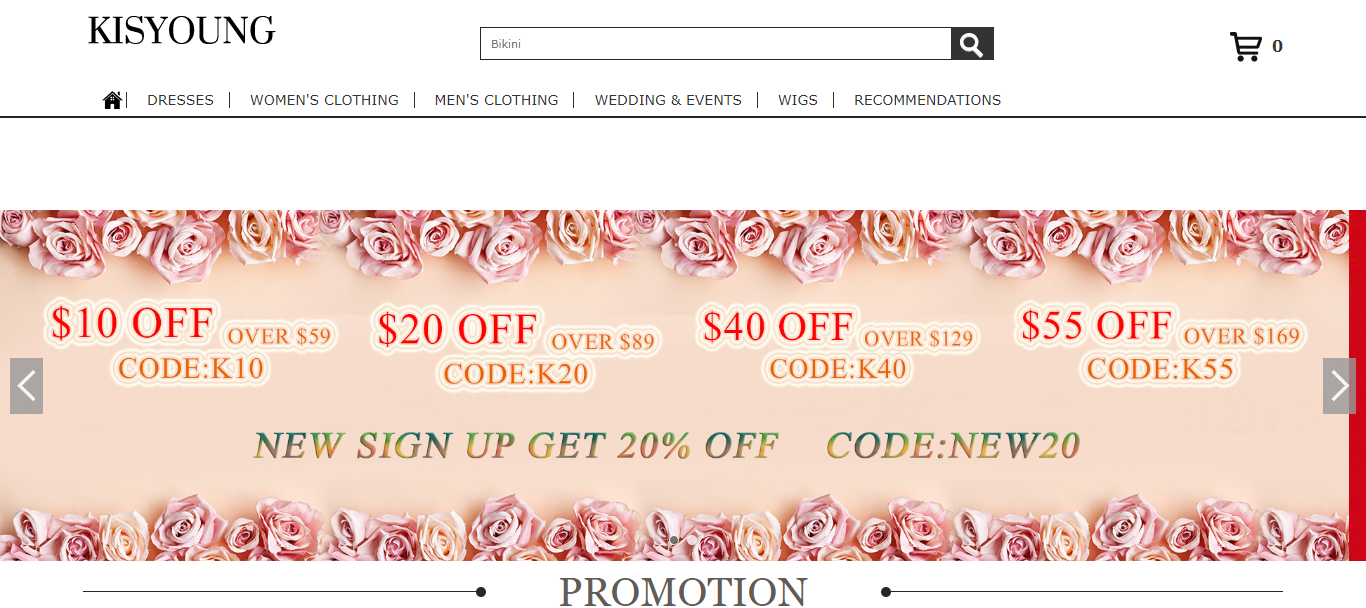Advance banner with right arrow
This screenshot has width=1366, height=608.
coord(1339,386)
